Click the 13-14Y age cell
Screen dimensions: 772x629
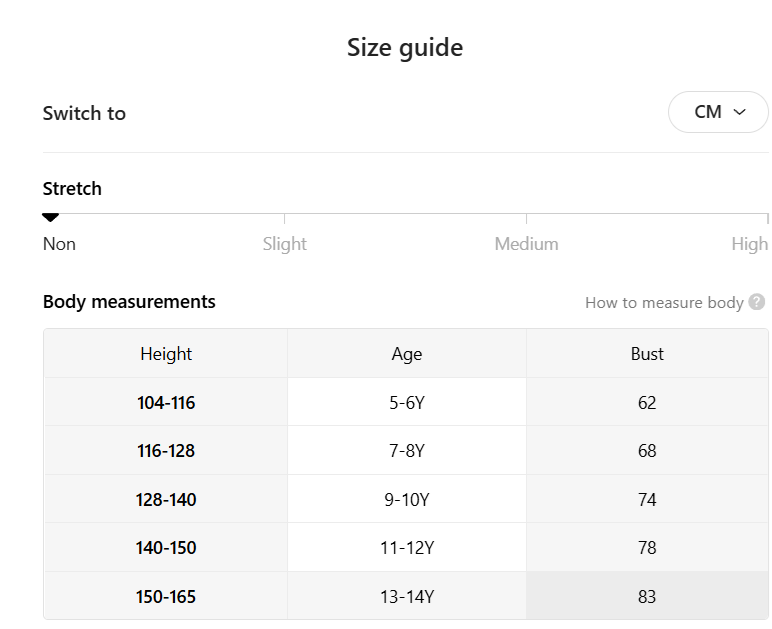tap(407, 597)
